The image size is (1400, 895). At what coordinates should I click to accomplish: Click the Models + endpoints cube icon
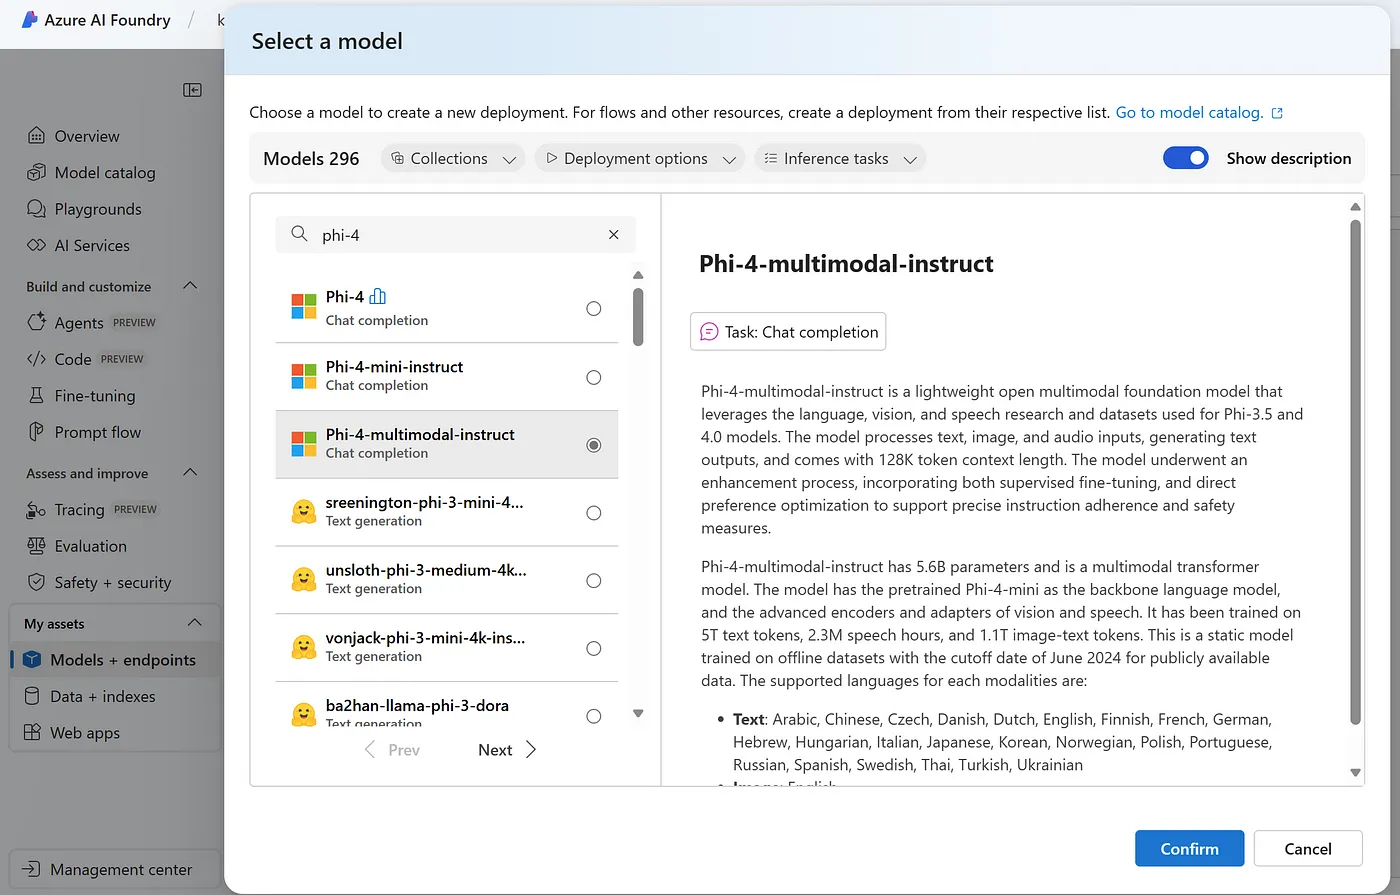pyautogui.click(x=32, y=660)
